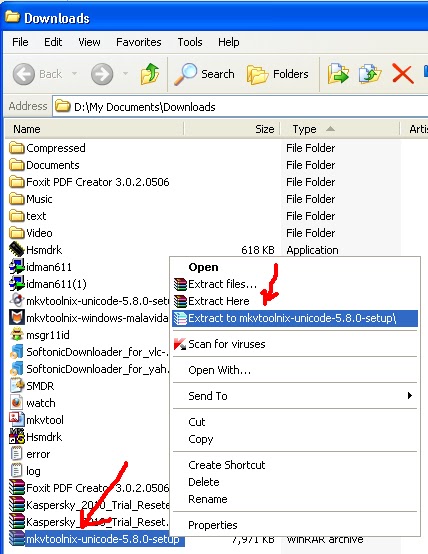The height and width of the screenshot is (554, 428).
Task: Go up one folder level
Action: [x=149, y=74]
